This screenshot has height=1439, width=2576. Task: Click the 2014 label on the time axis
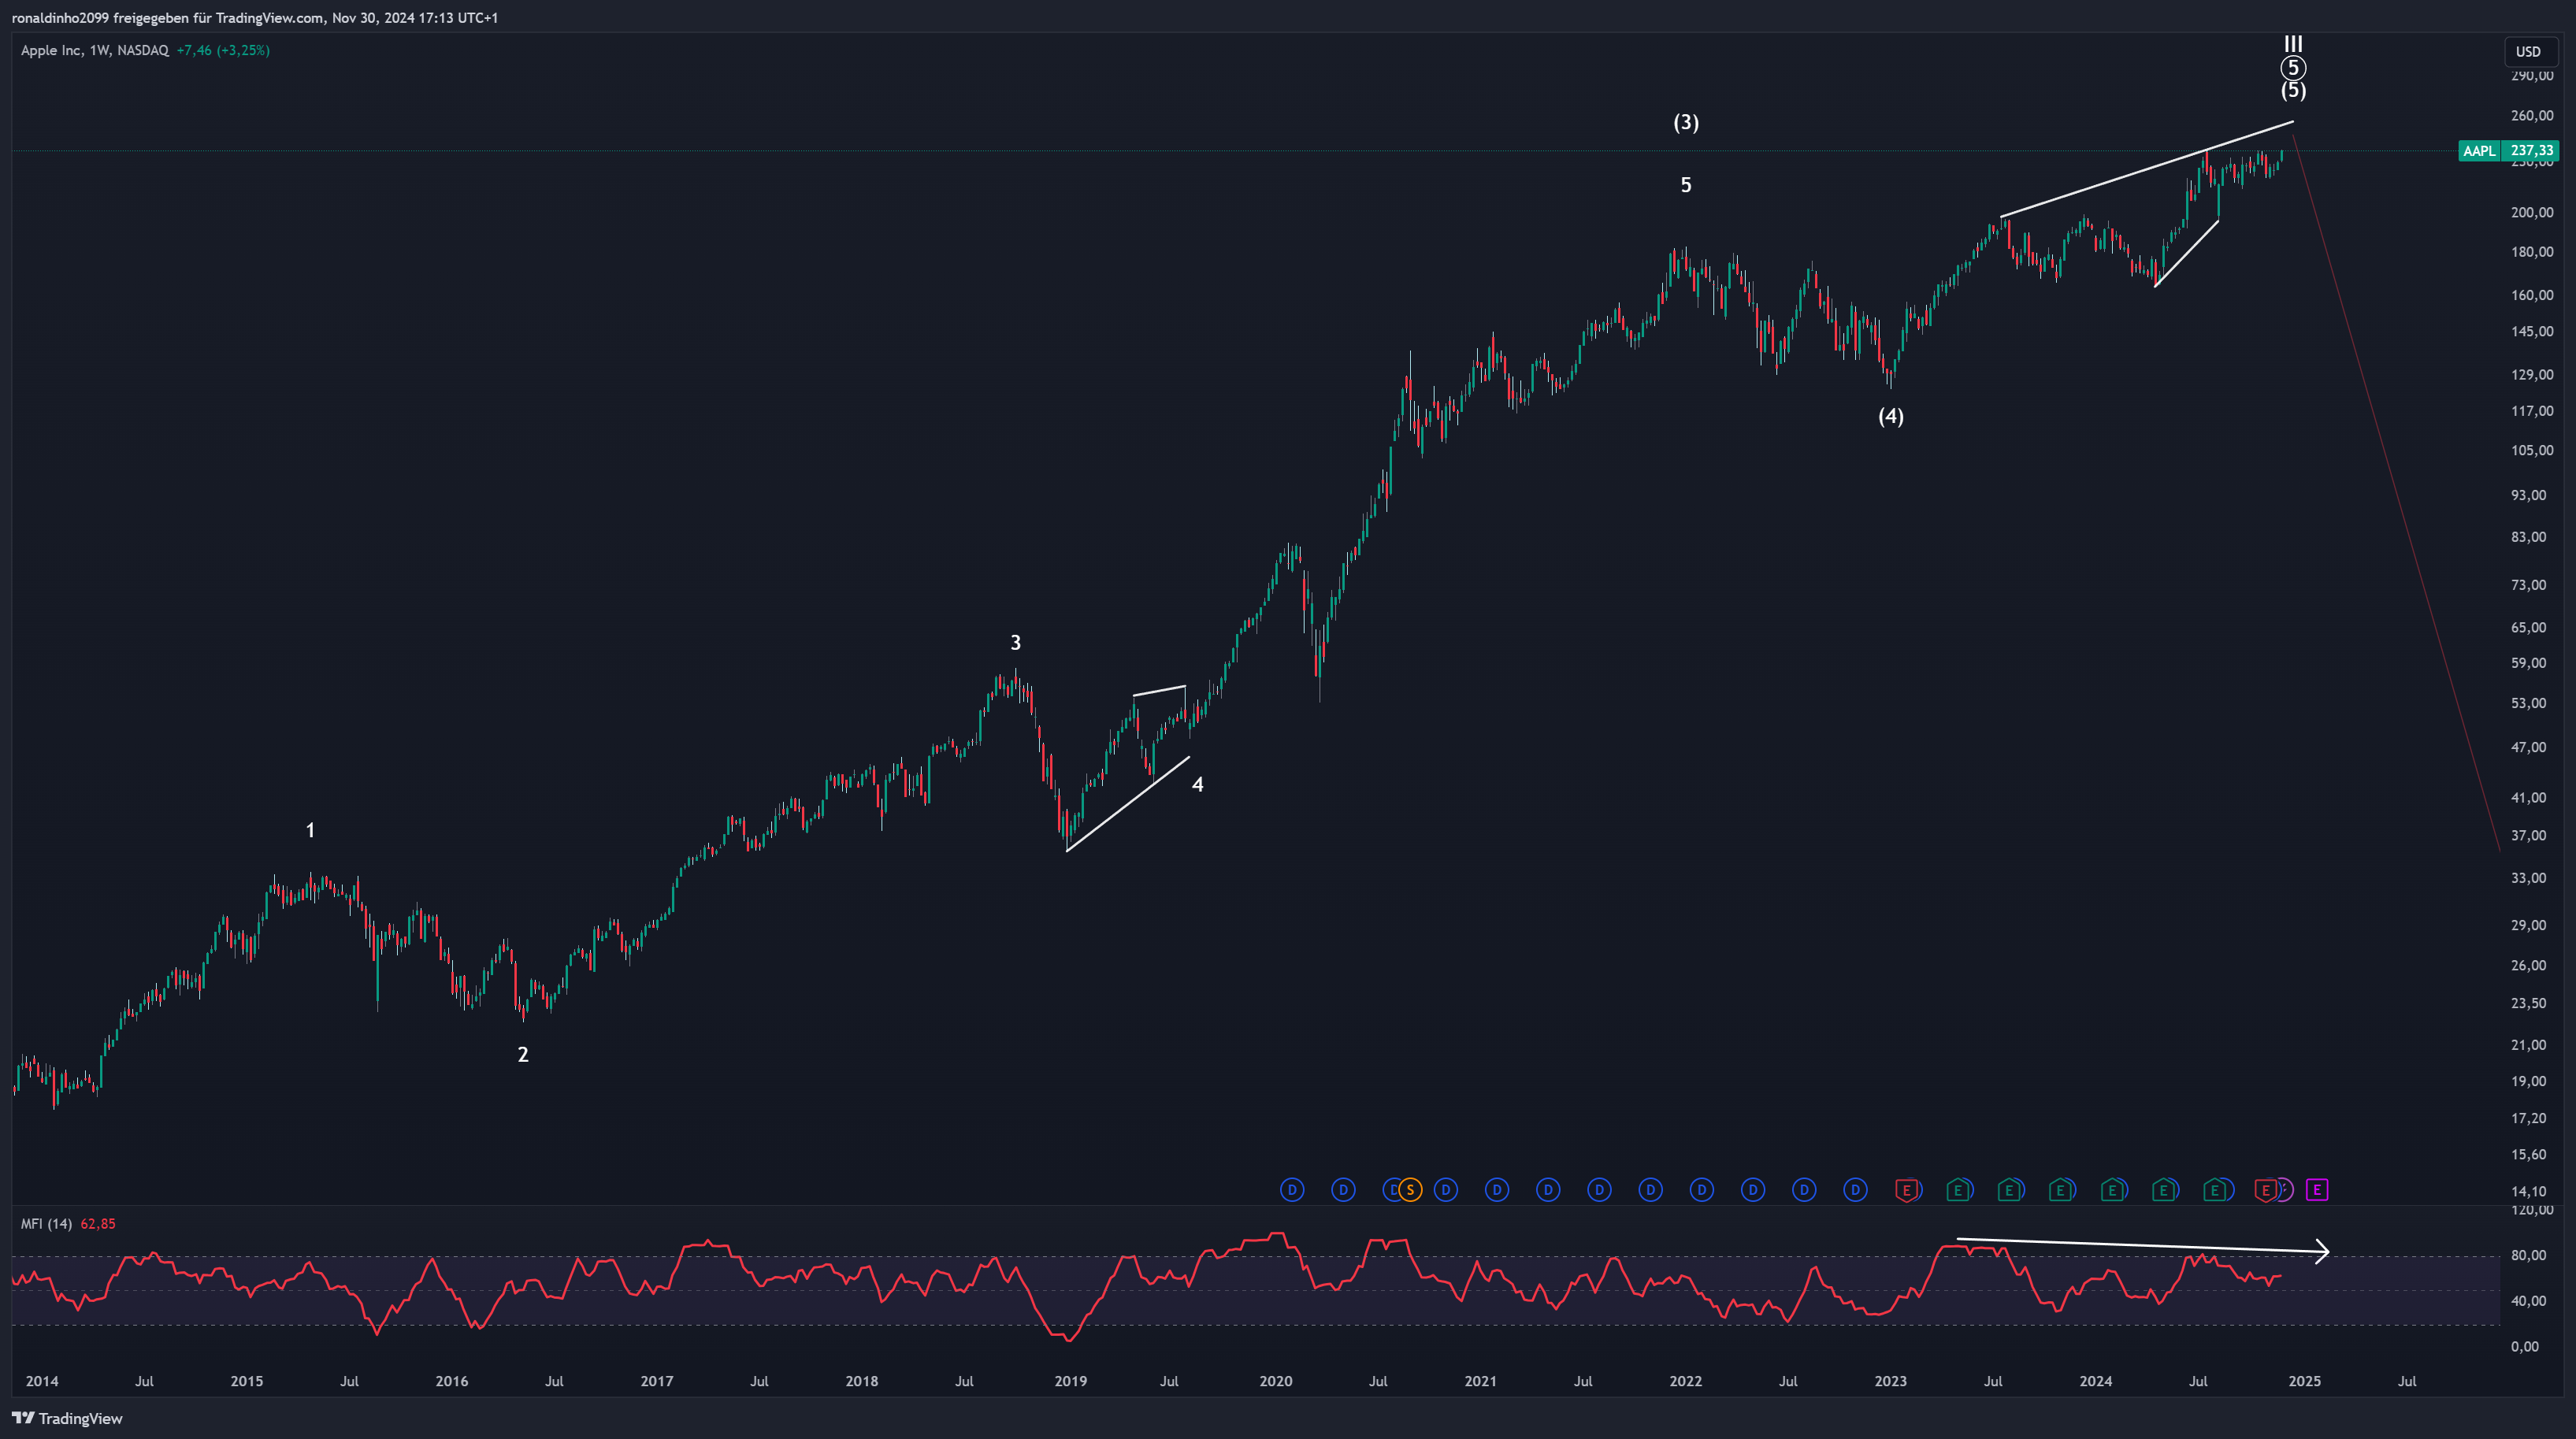point(42,1381)
